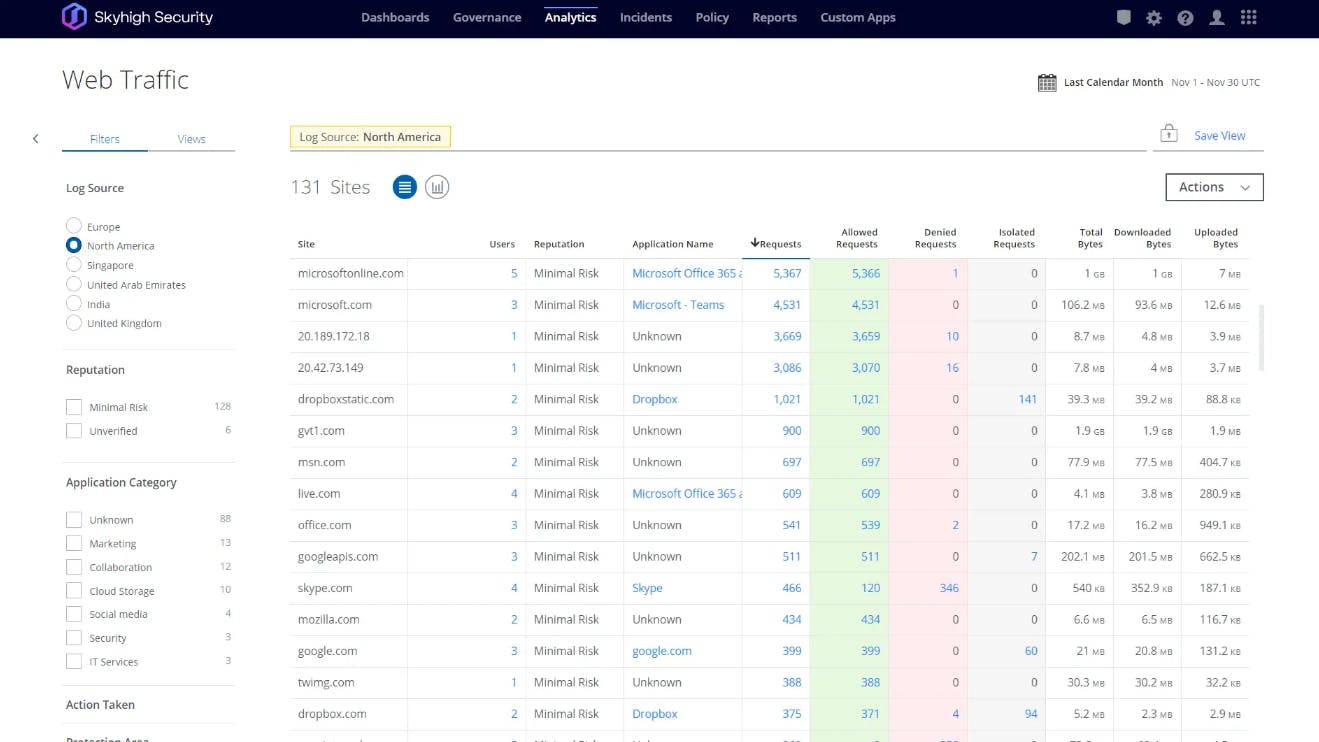This screenshot has width=1319, height=742.
Task: Check the Minimal Risk reputation checkbox
Action: (x=74, y=407)
